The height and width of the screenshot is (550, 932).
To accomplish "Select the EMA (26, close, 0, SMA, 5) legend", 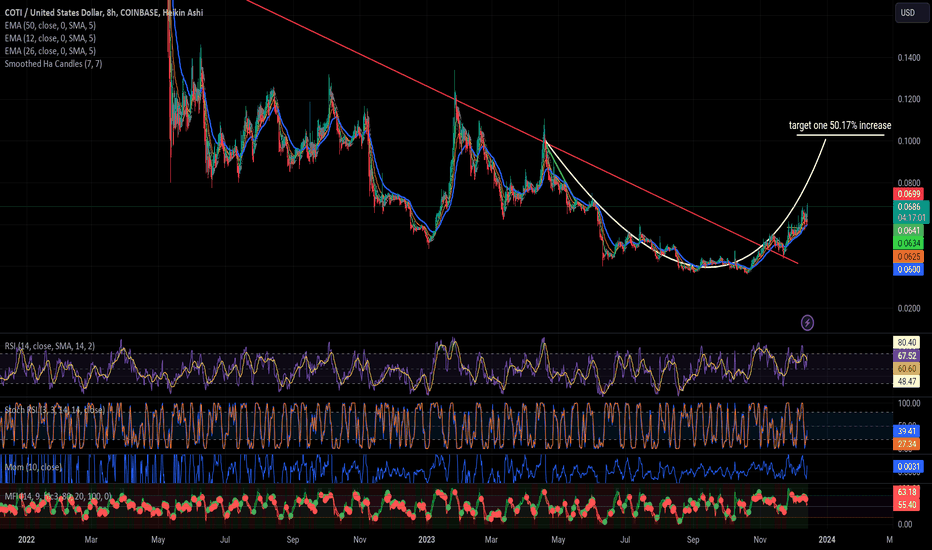I will pos(50,51).
